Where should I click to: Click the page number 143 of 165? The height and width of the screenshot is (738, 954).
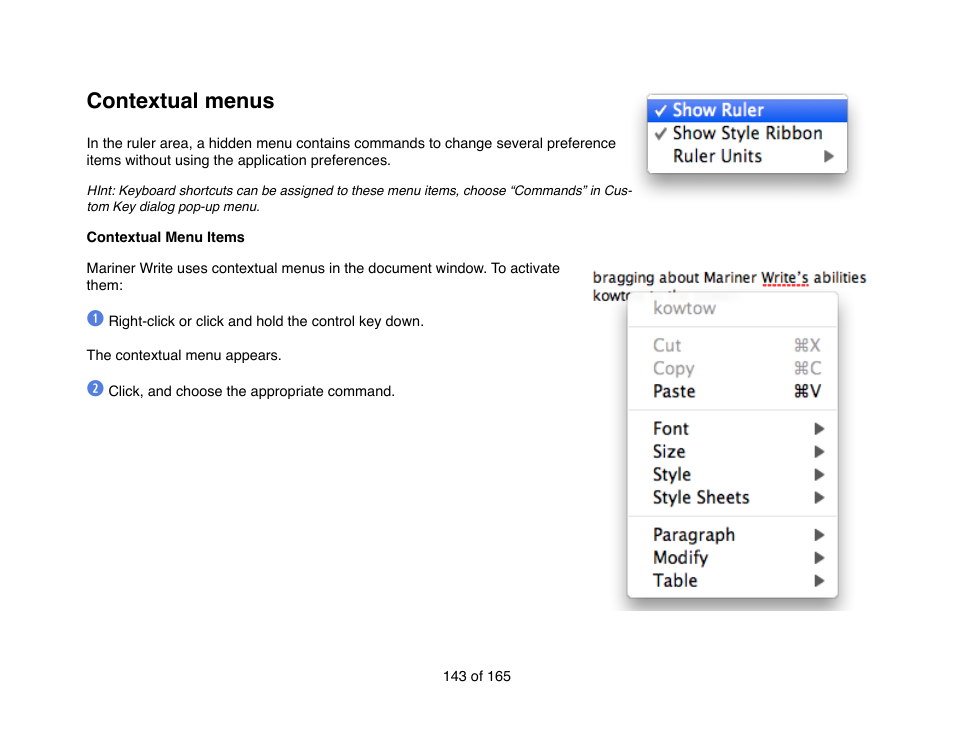477,677
